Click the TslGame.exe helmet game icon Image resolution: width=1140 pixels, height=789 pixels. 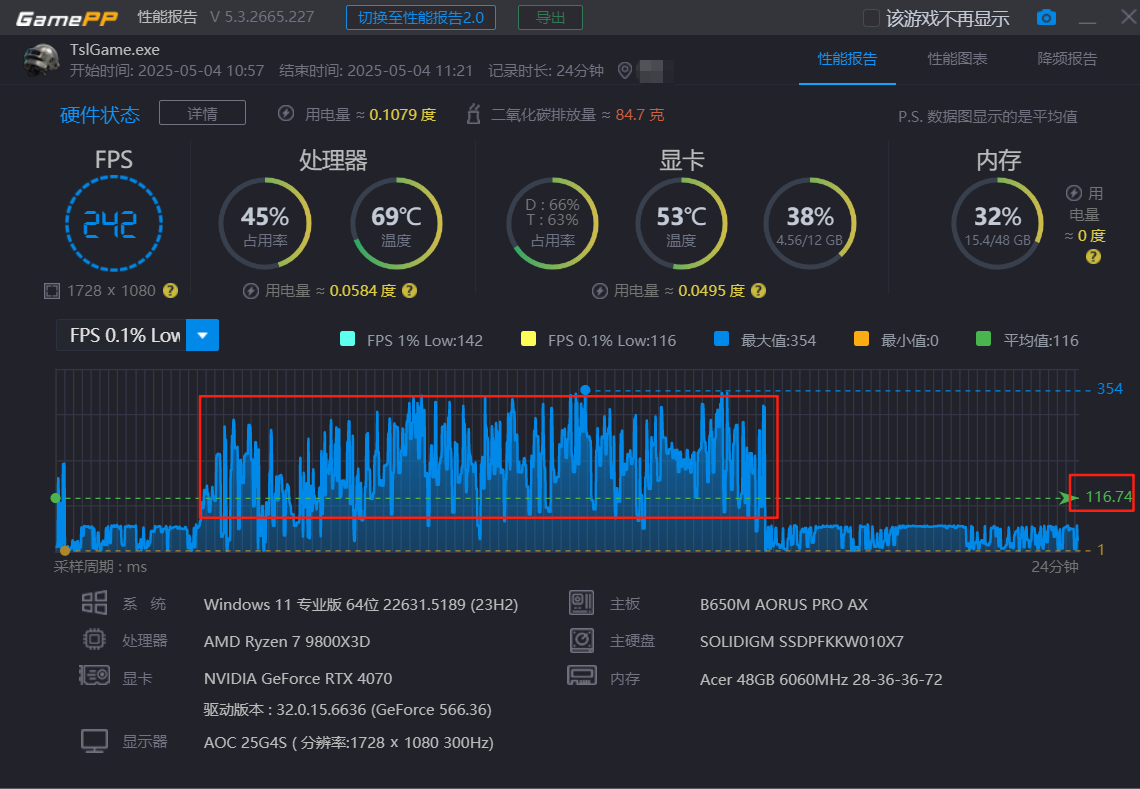[41, 60]
